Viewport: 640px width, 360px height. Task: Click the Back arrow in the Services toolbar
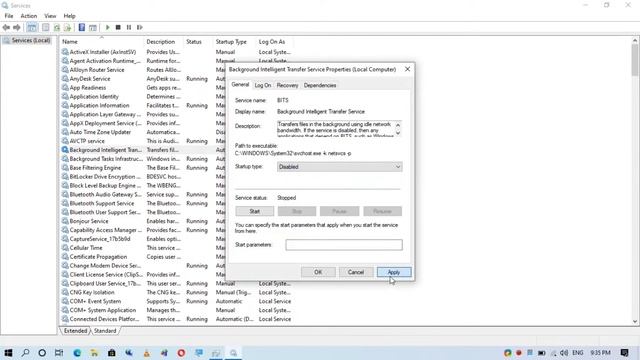pyautogui.click(x=6, y=27)
